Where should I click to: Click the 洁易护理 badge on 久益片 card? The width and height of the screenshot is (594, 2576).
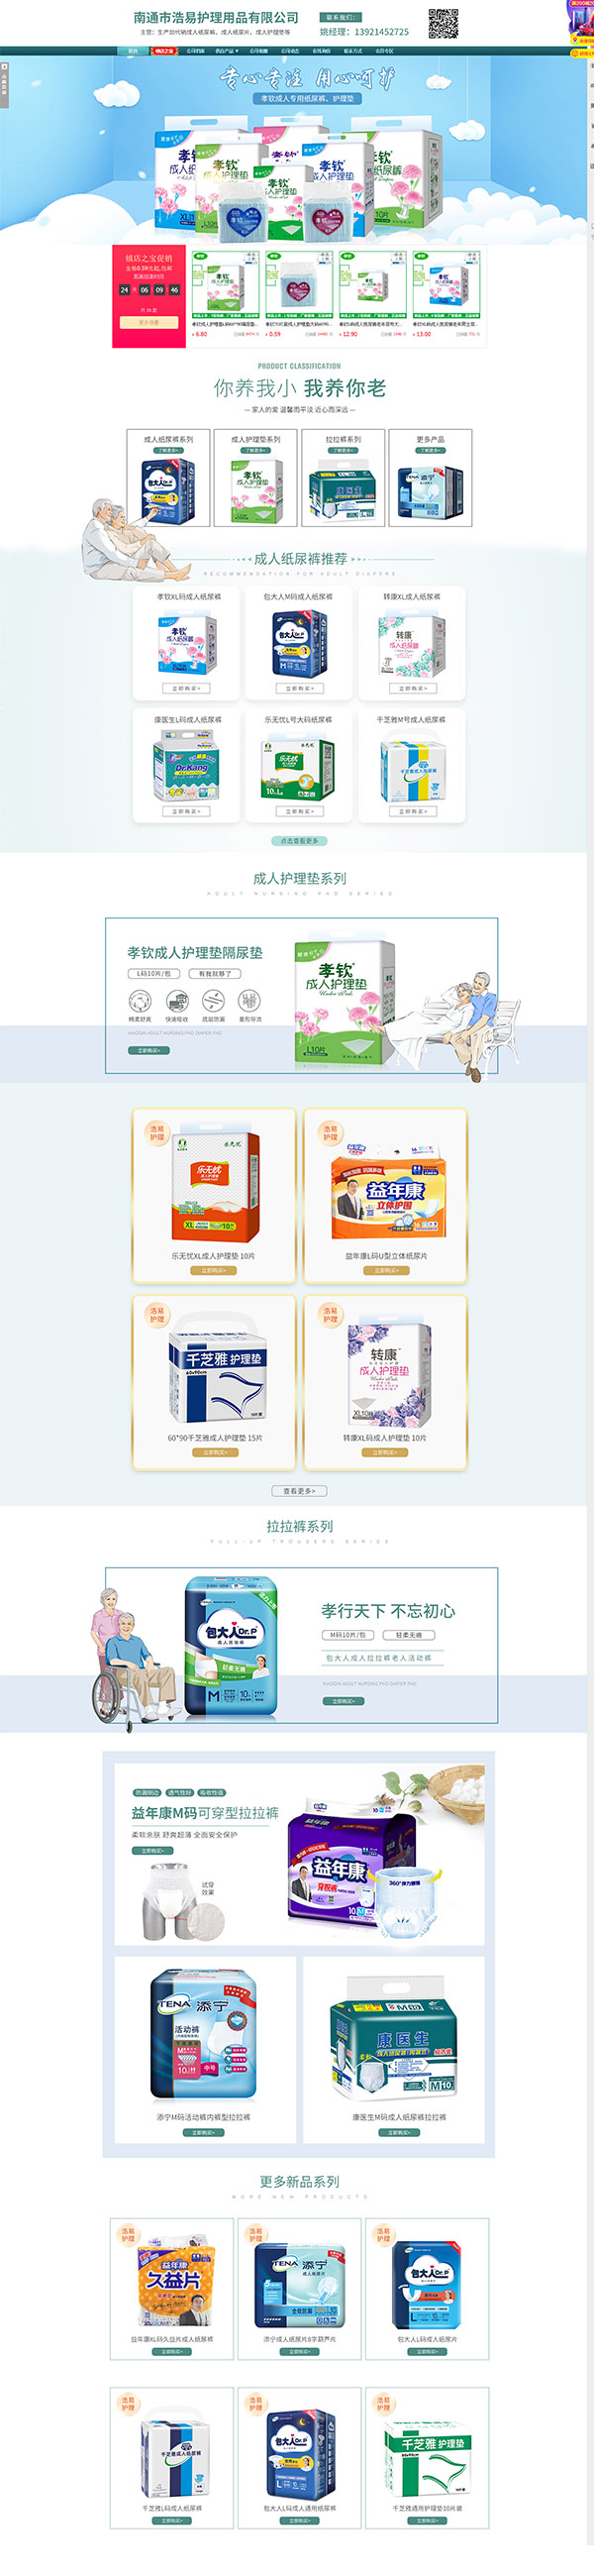(128, 2235)
